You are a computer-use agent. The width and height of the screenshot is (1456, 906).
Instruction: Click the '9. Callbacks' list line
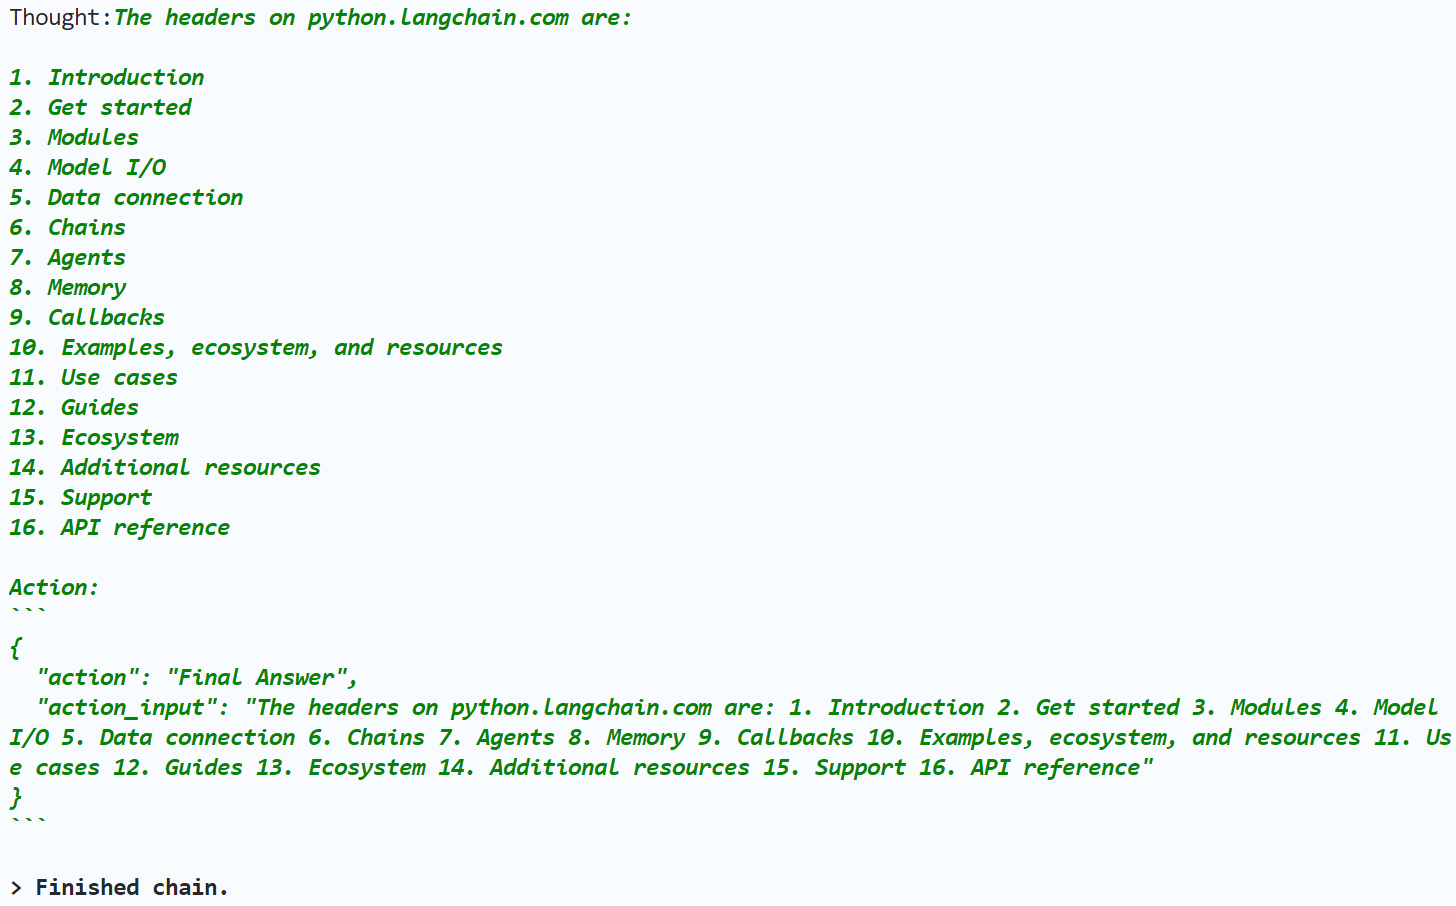click(x=87, y=318)
